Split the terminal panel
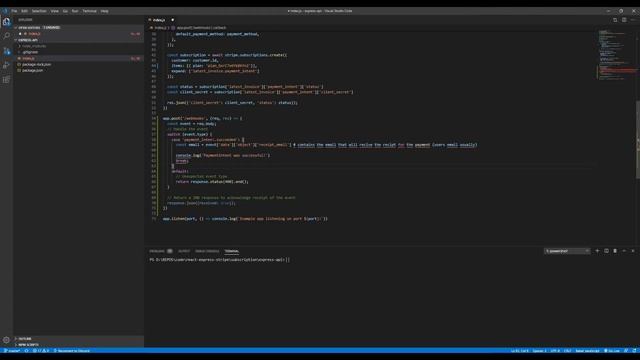This screenshot has height=360, width=640. point(606,251)
